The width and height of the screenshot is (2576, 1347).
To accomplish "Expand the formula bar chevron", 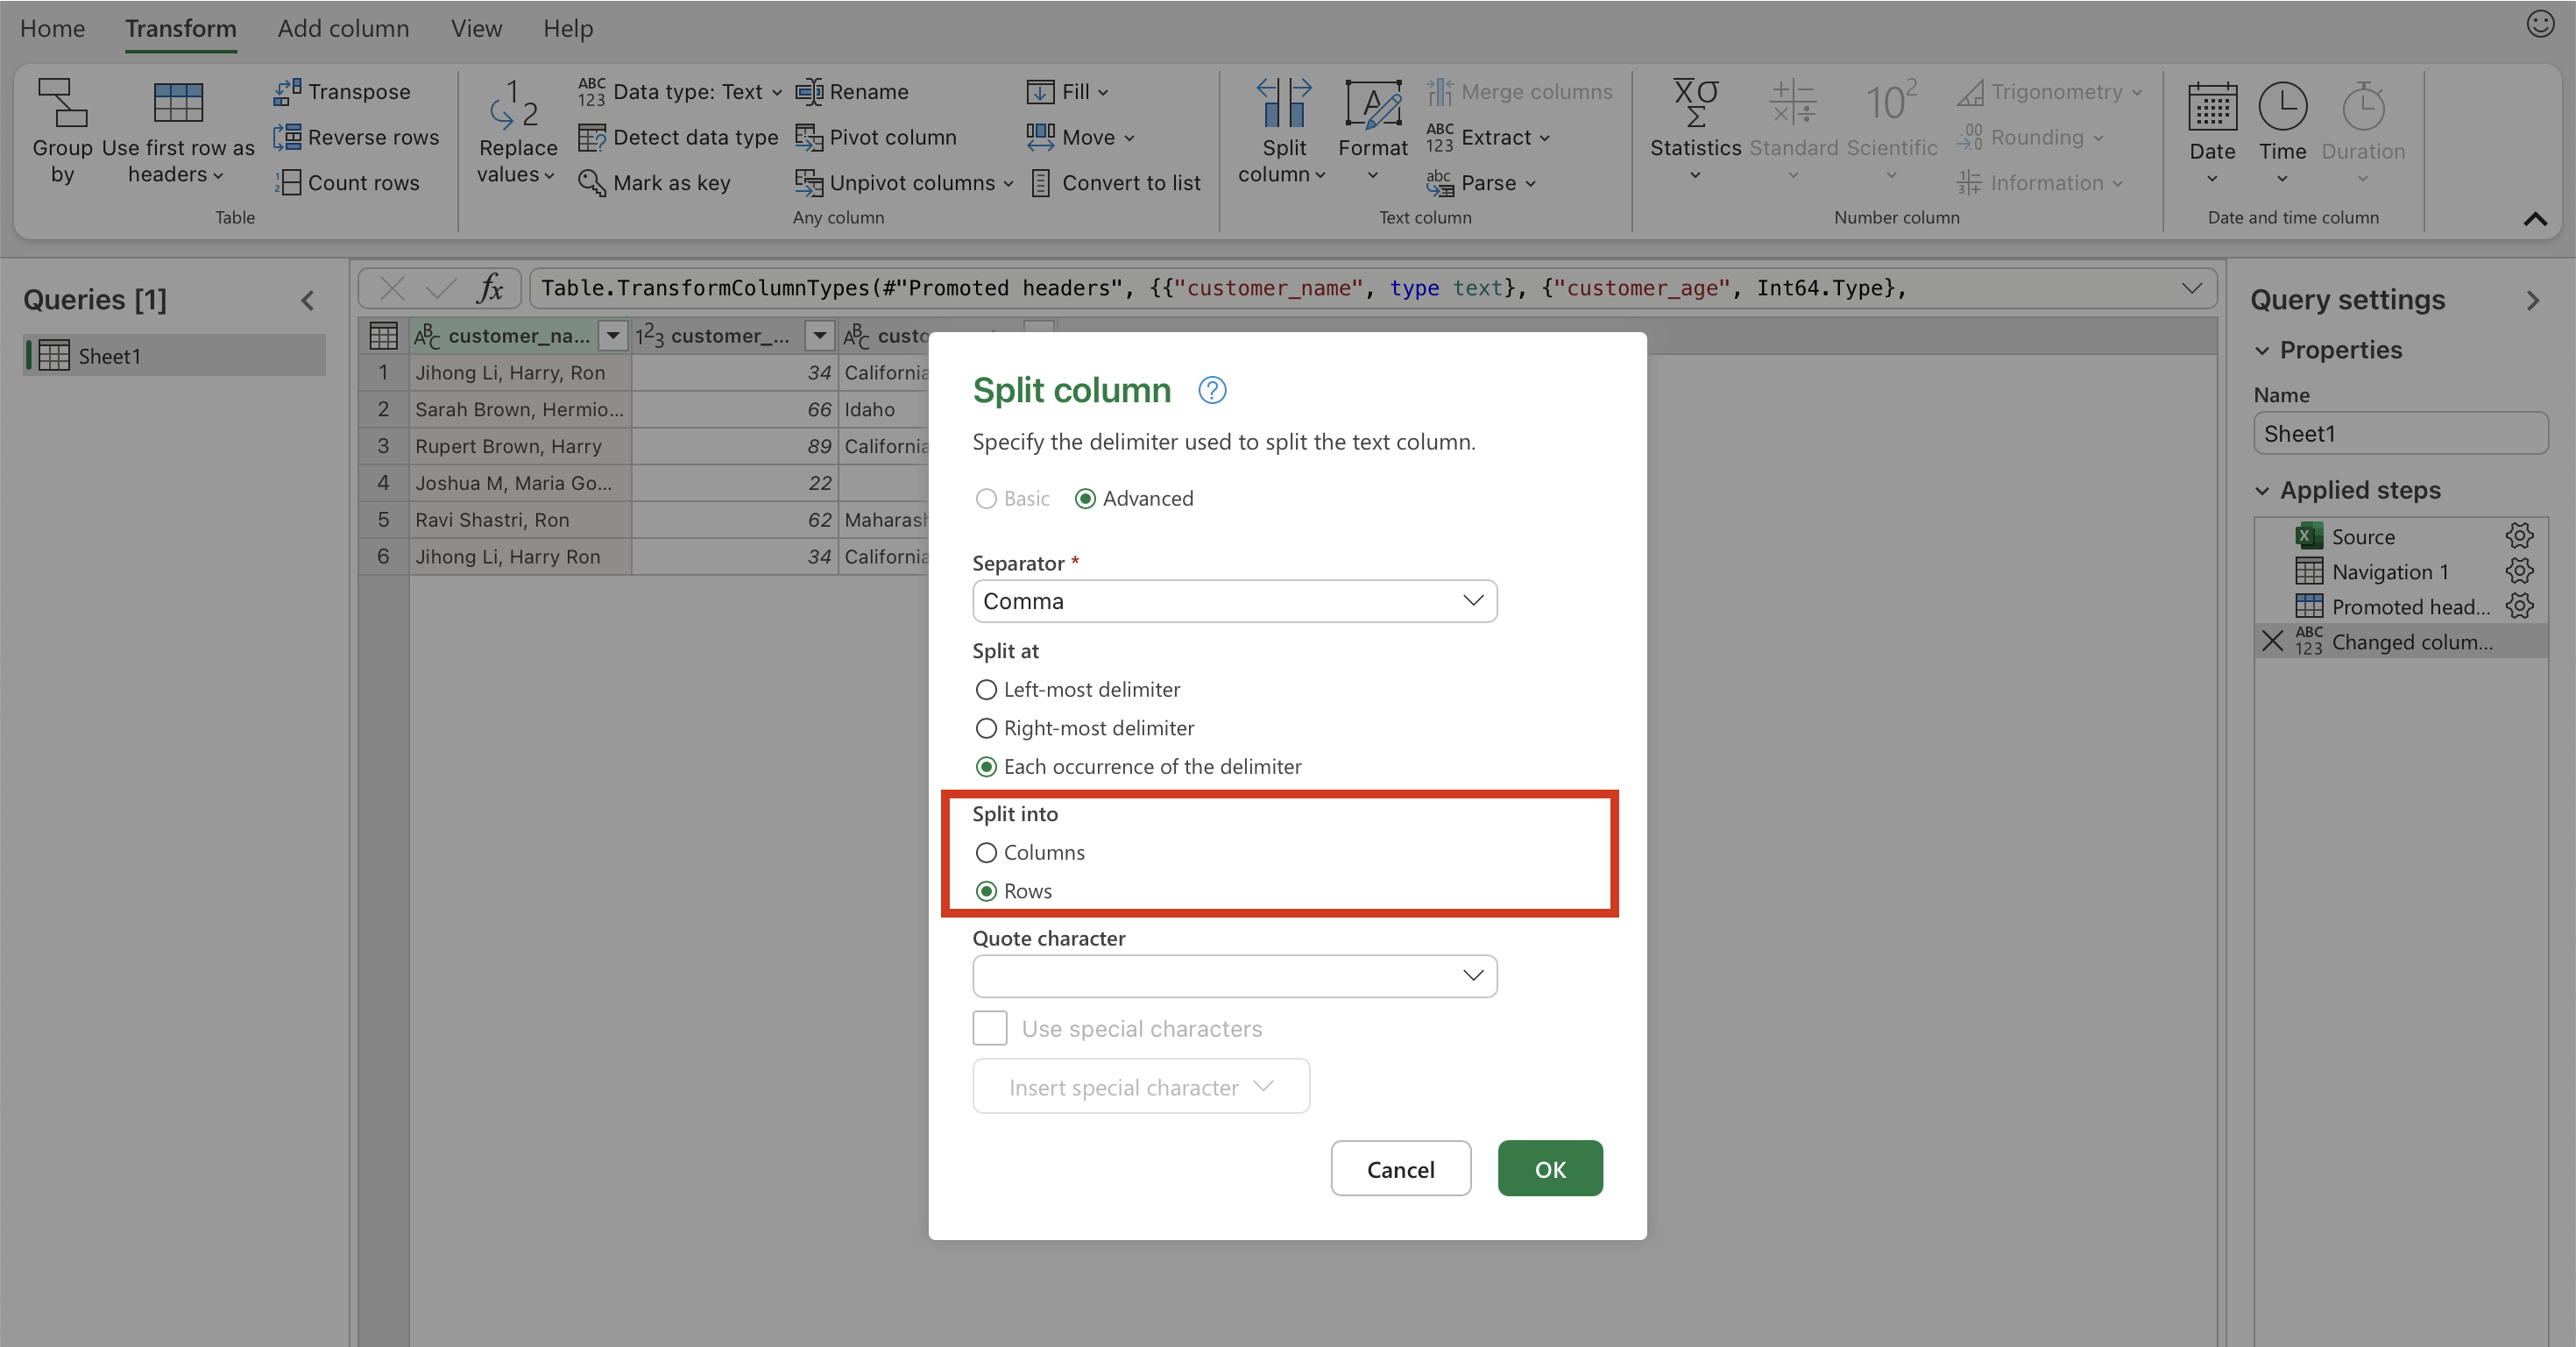I will click(2191, 288).
